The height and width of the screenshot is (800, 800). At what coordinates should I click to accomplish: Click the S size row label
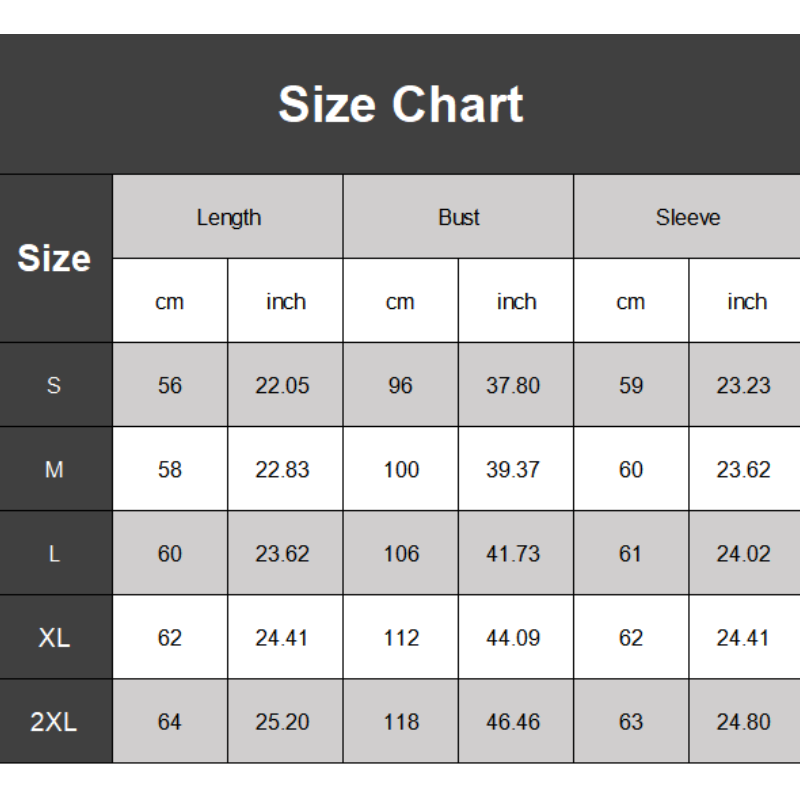click(x=54, y=386)
